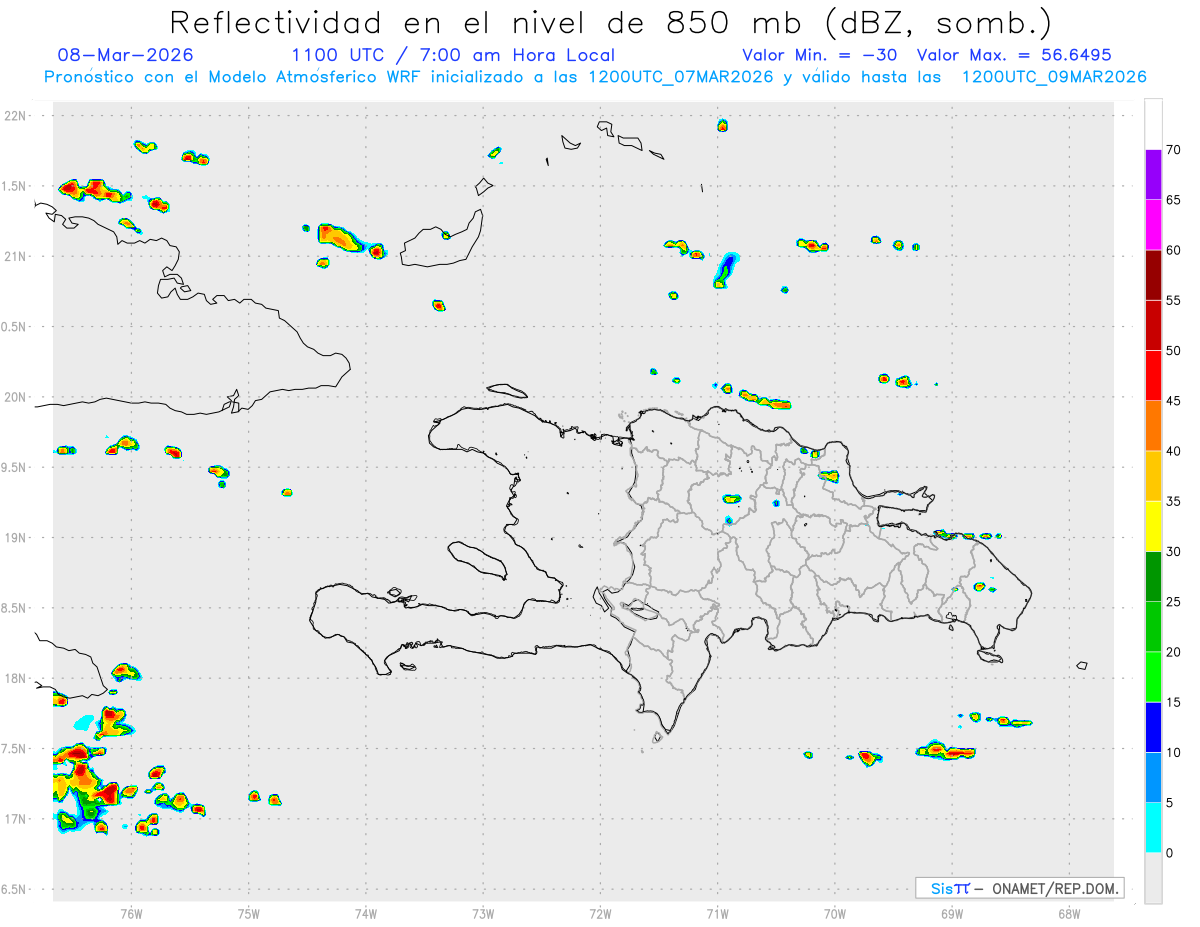Image resolution: width=1200 pixels, height=927 pixels.
Task: Click the colorbar label '70'
Action: pos(1173,150)
